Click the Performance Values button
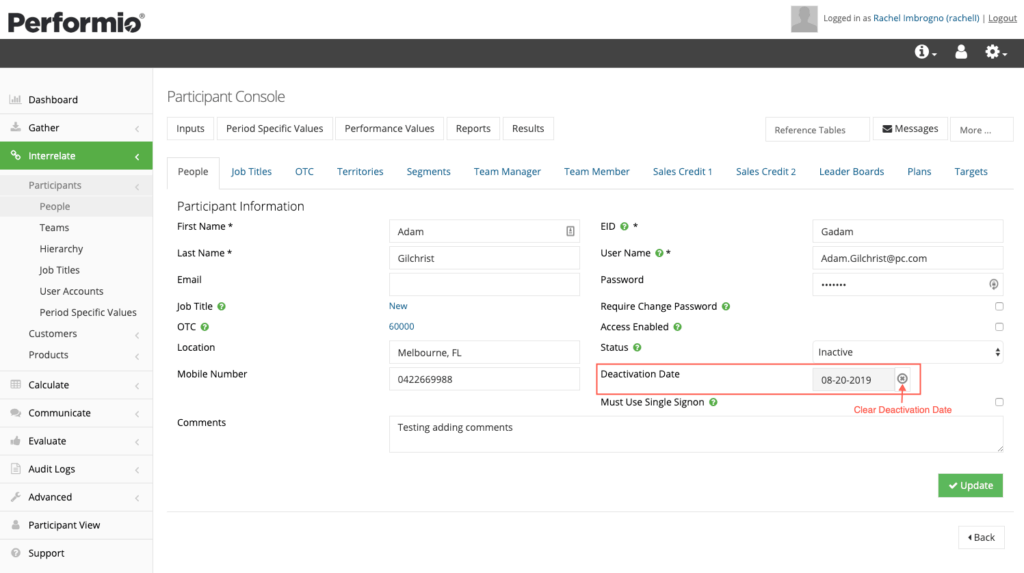 point(389,129)
